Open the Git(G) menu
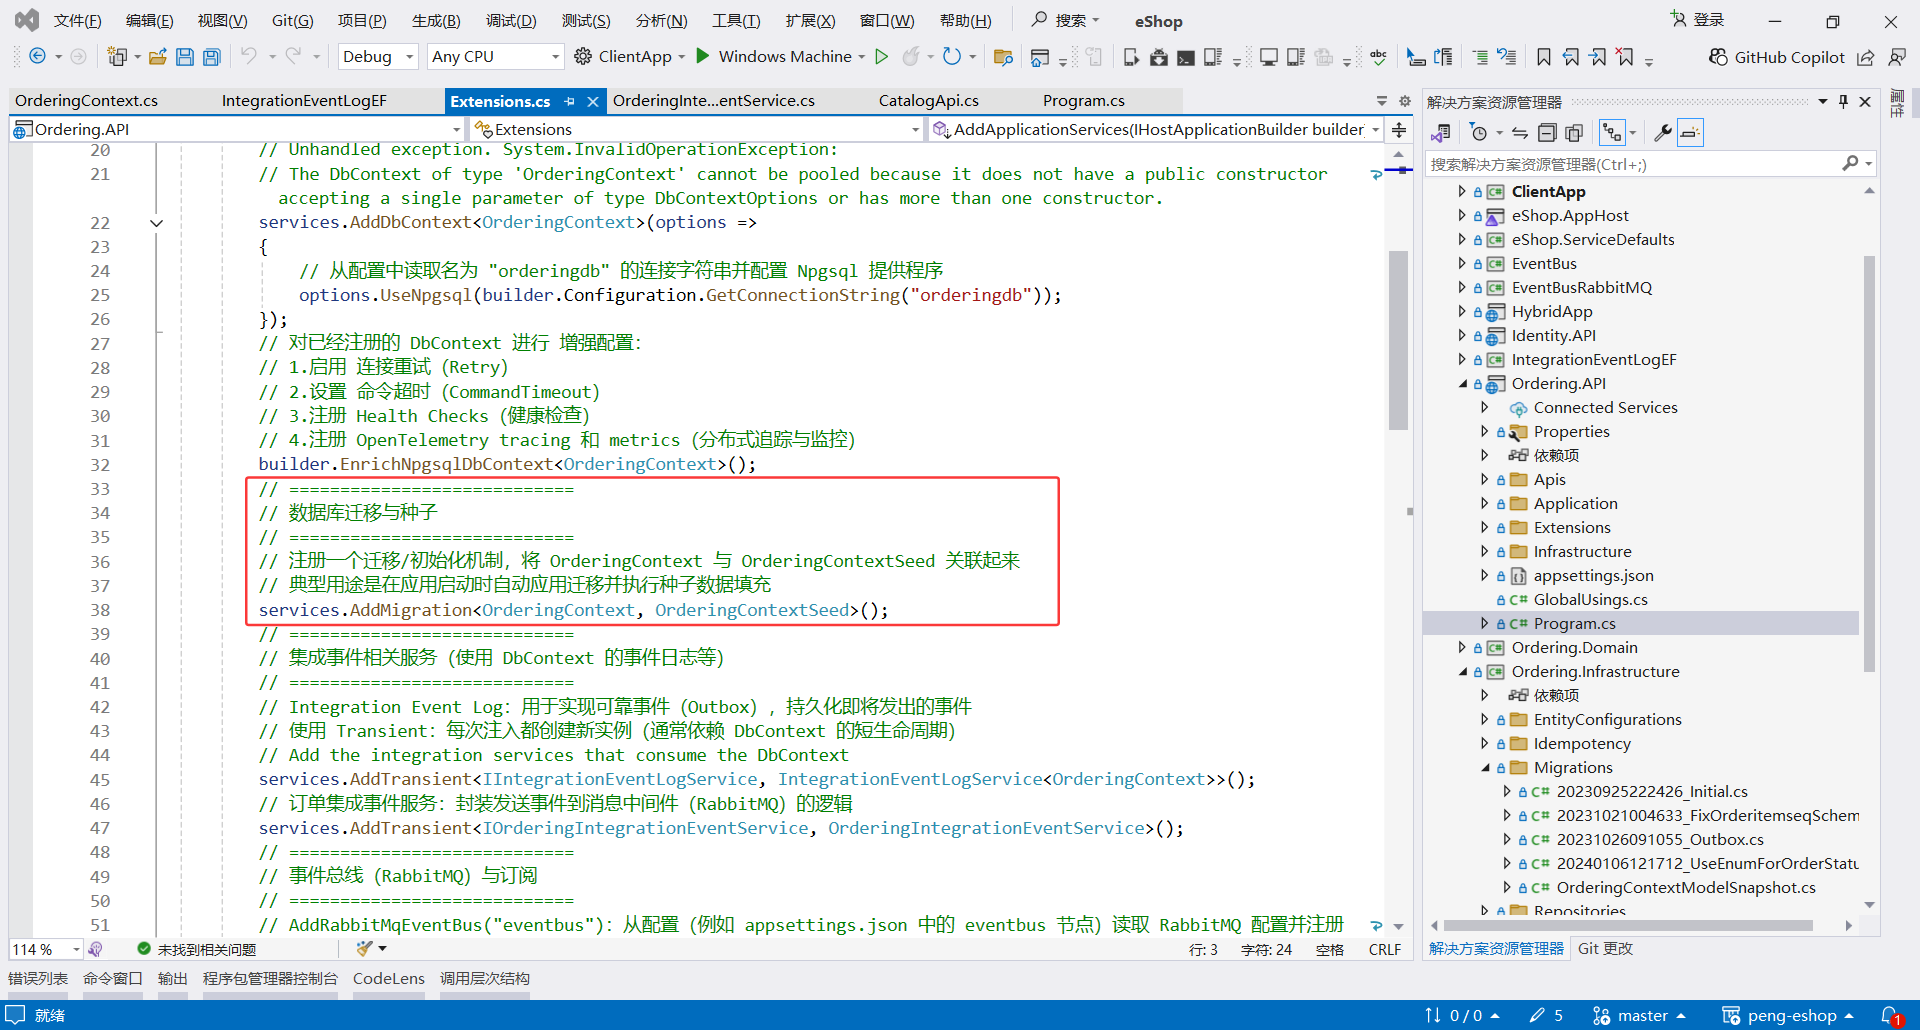 (x=292, y=21)
